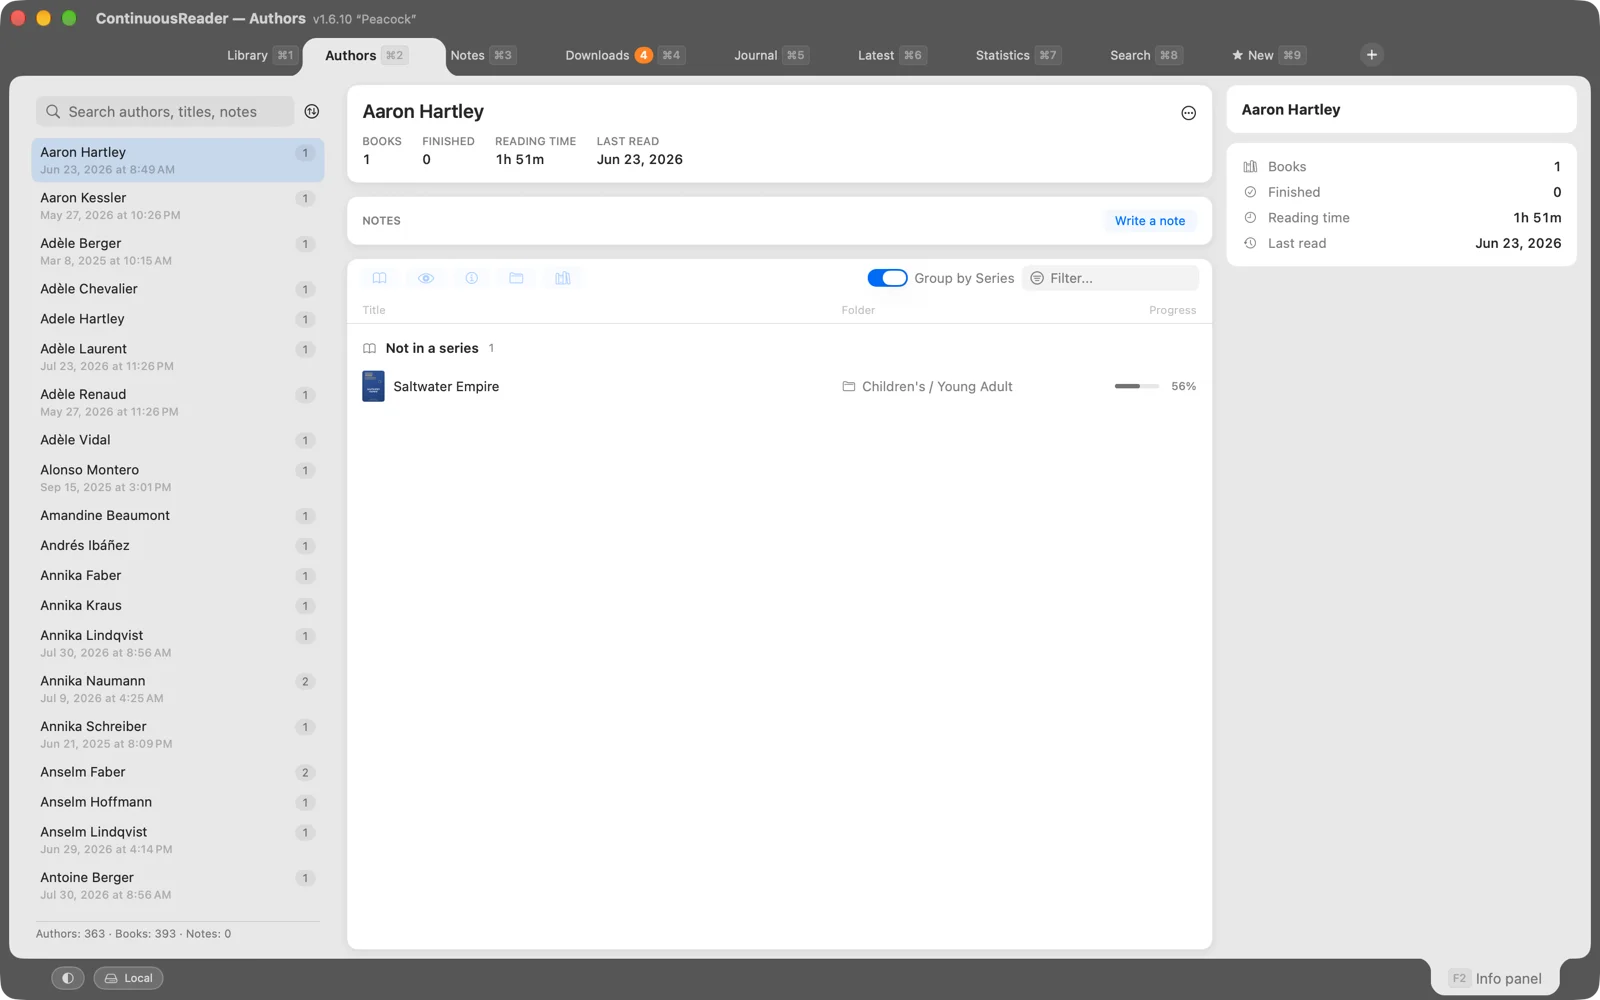Click the Saltwater Empire book cover thumbnail

[373, 386]
